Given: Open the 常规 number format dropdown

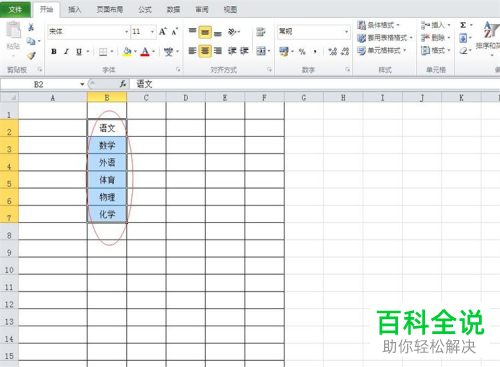Looking at the screenshot, I should click(x=346, y=32).
